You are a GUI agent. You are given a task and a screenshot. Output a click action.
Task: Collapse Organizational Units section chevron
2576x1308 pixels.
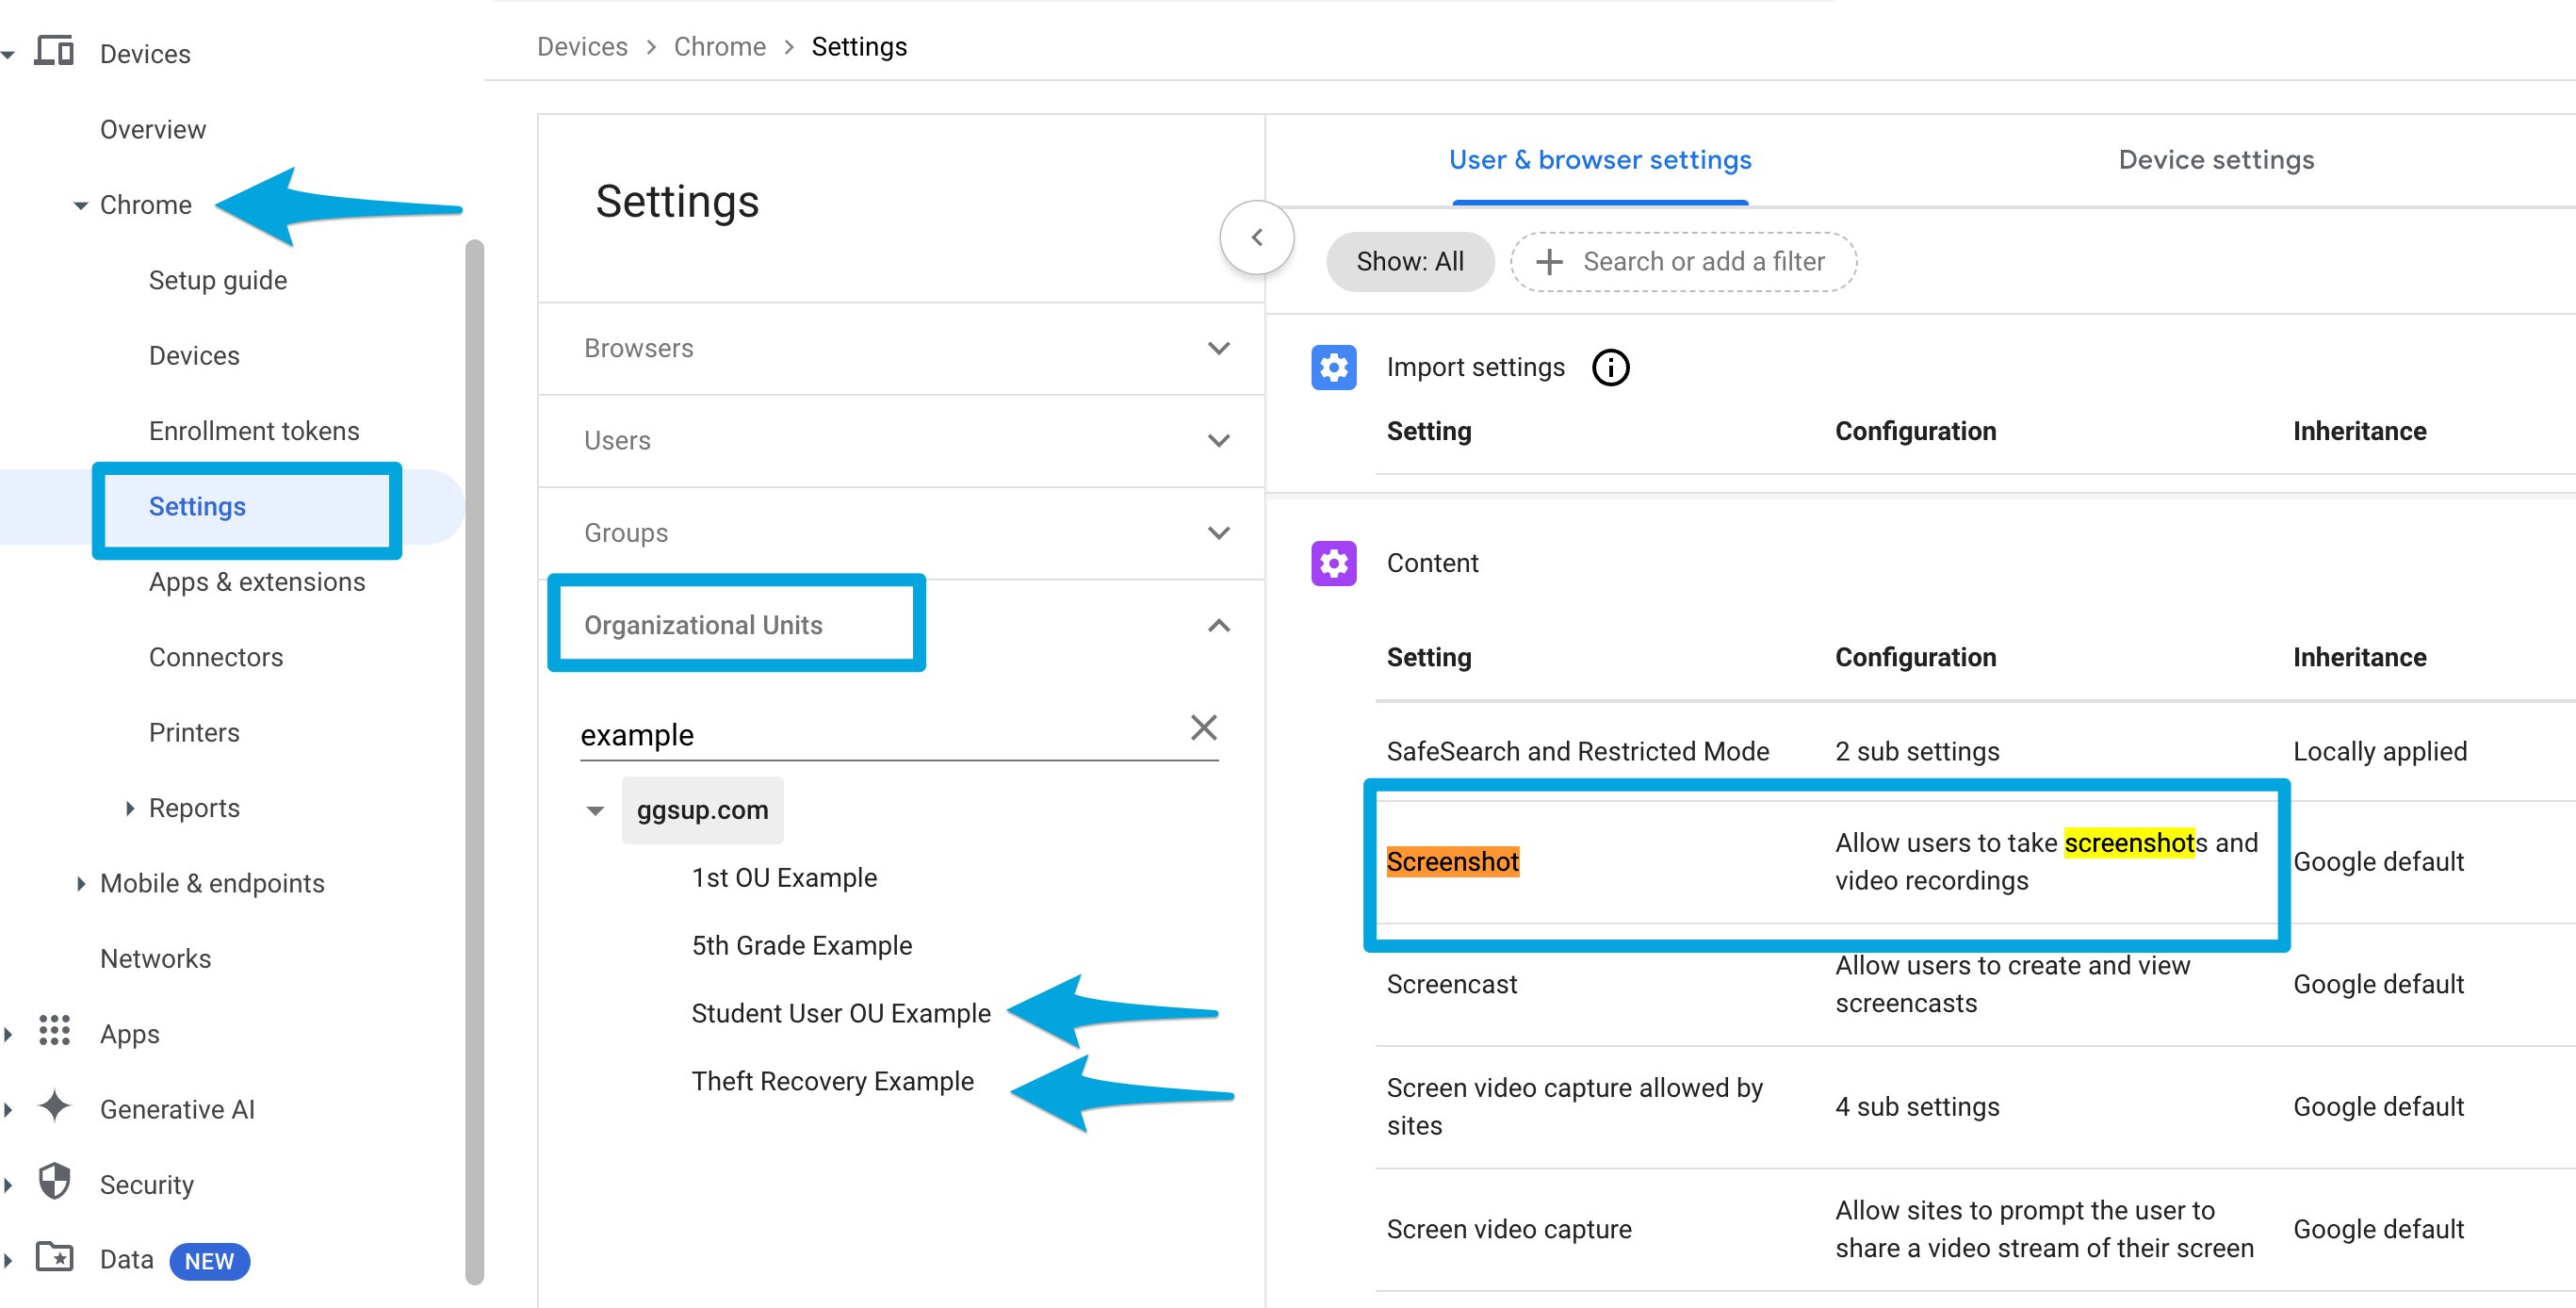[1218, 626]
